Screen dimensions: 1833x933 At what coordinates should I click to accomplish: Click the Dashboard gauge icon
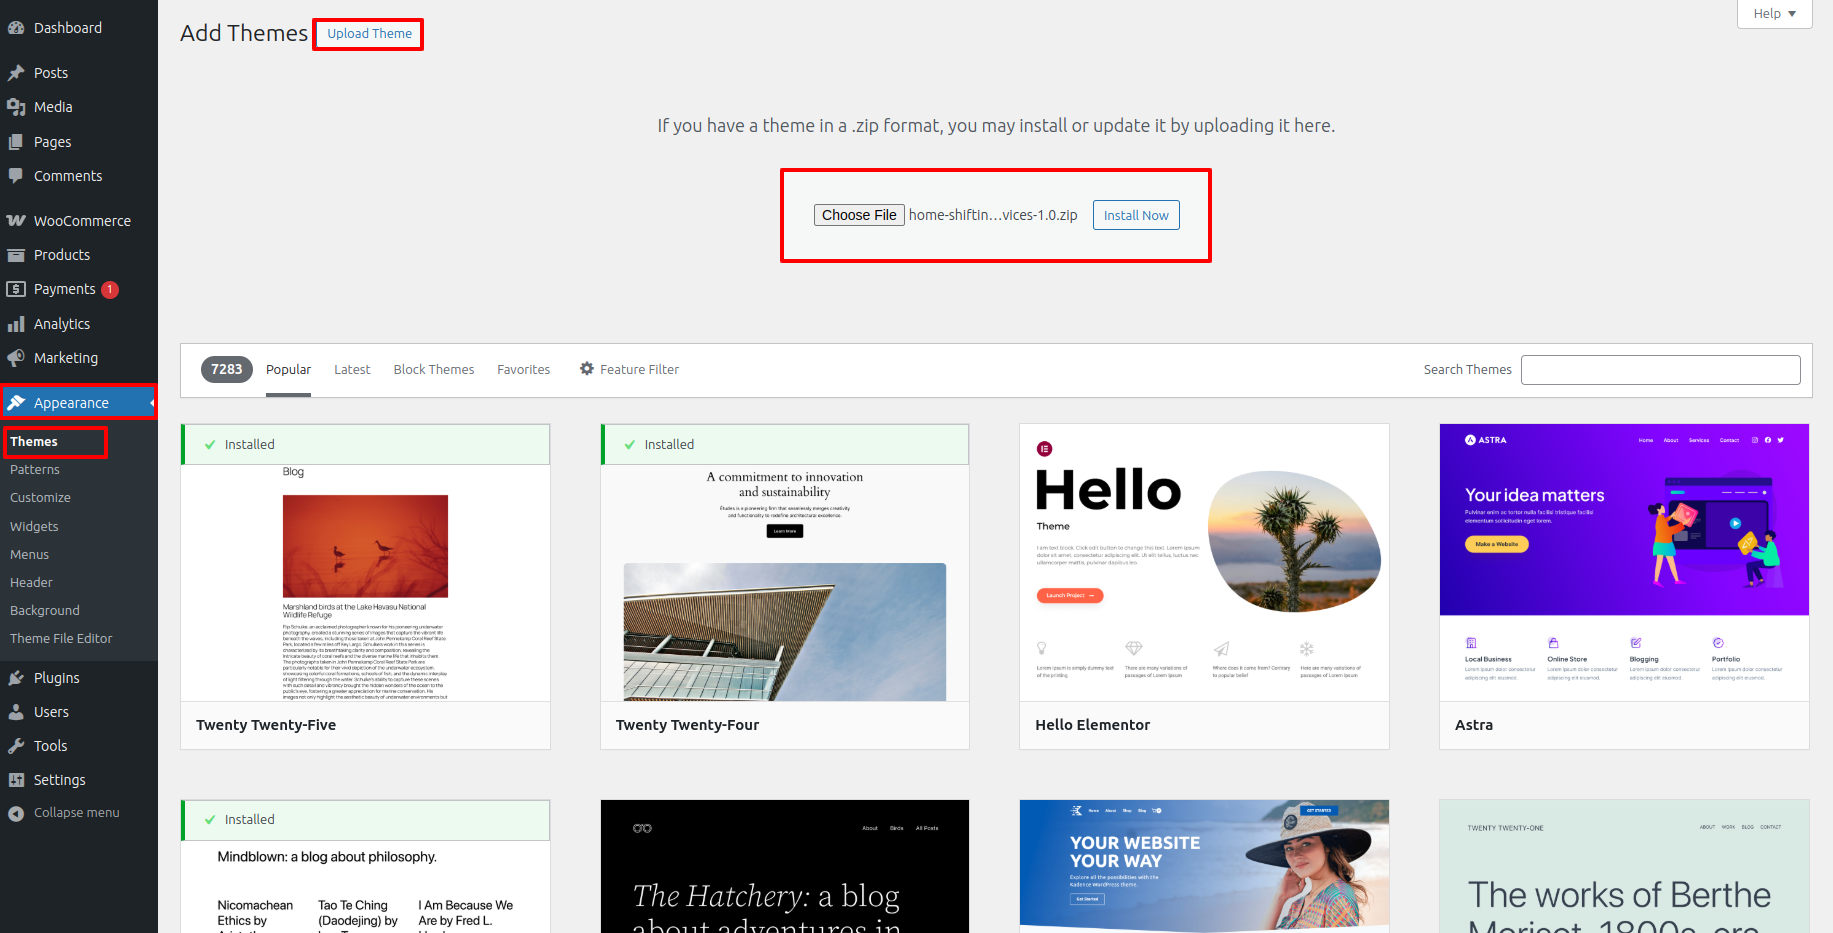(16, 28)
